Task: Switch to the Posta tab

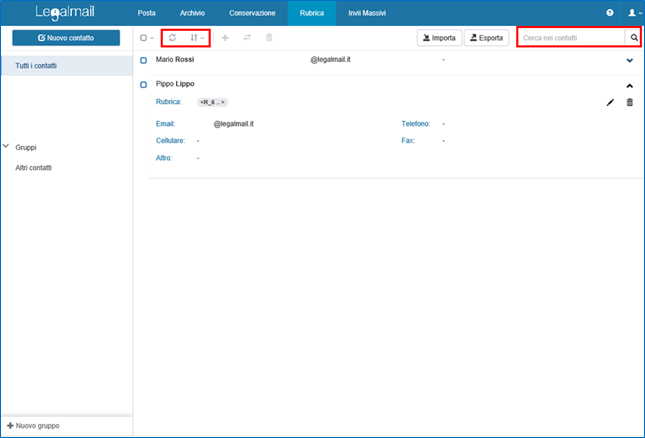Action: [146, 13]
